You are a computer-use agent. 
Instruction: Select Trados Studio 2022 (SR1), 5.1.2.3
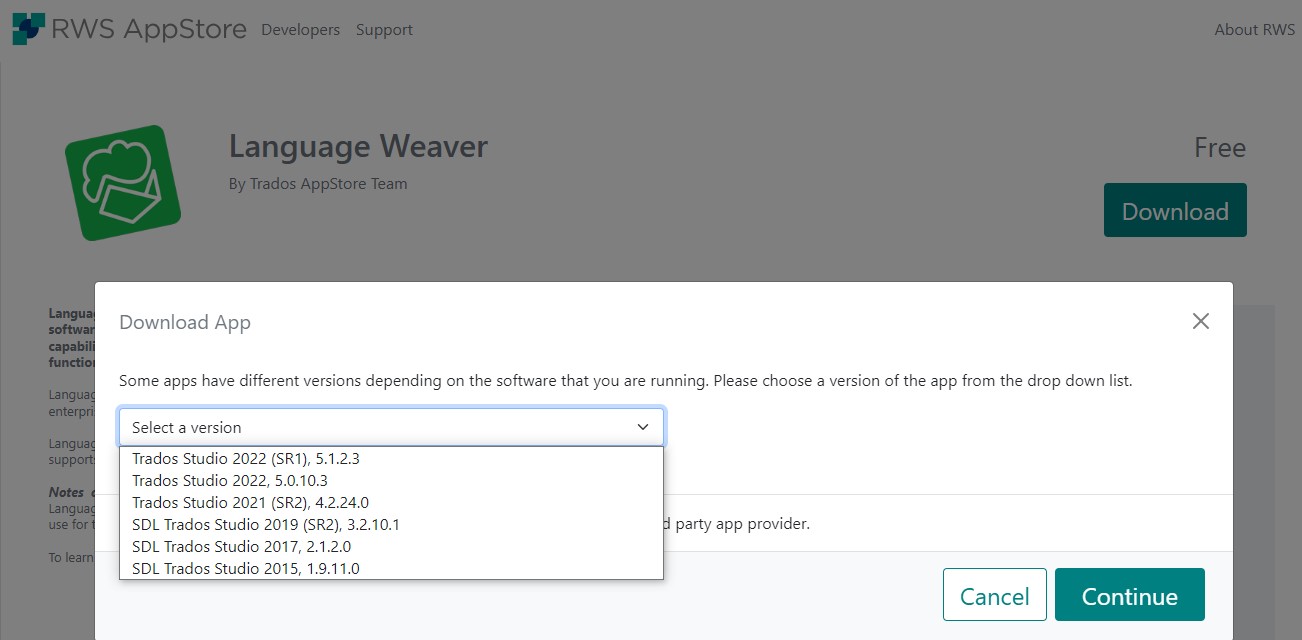[x=246, y=458]
